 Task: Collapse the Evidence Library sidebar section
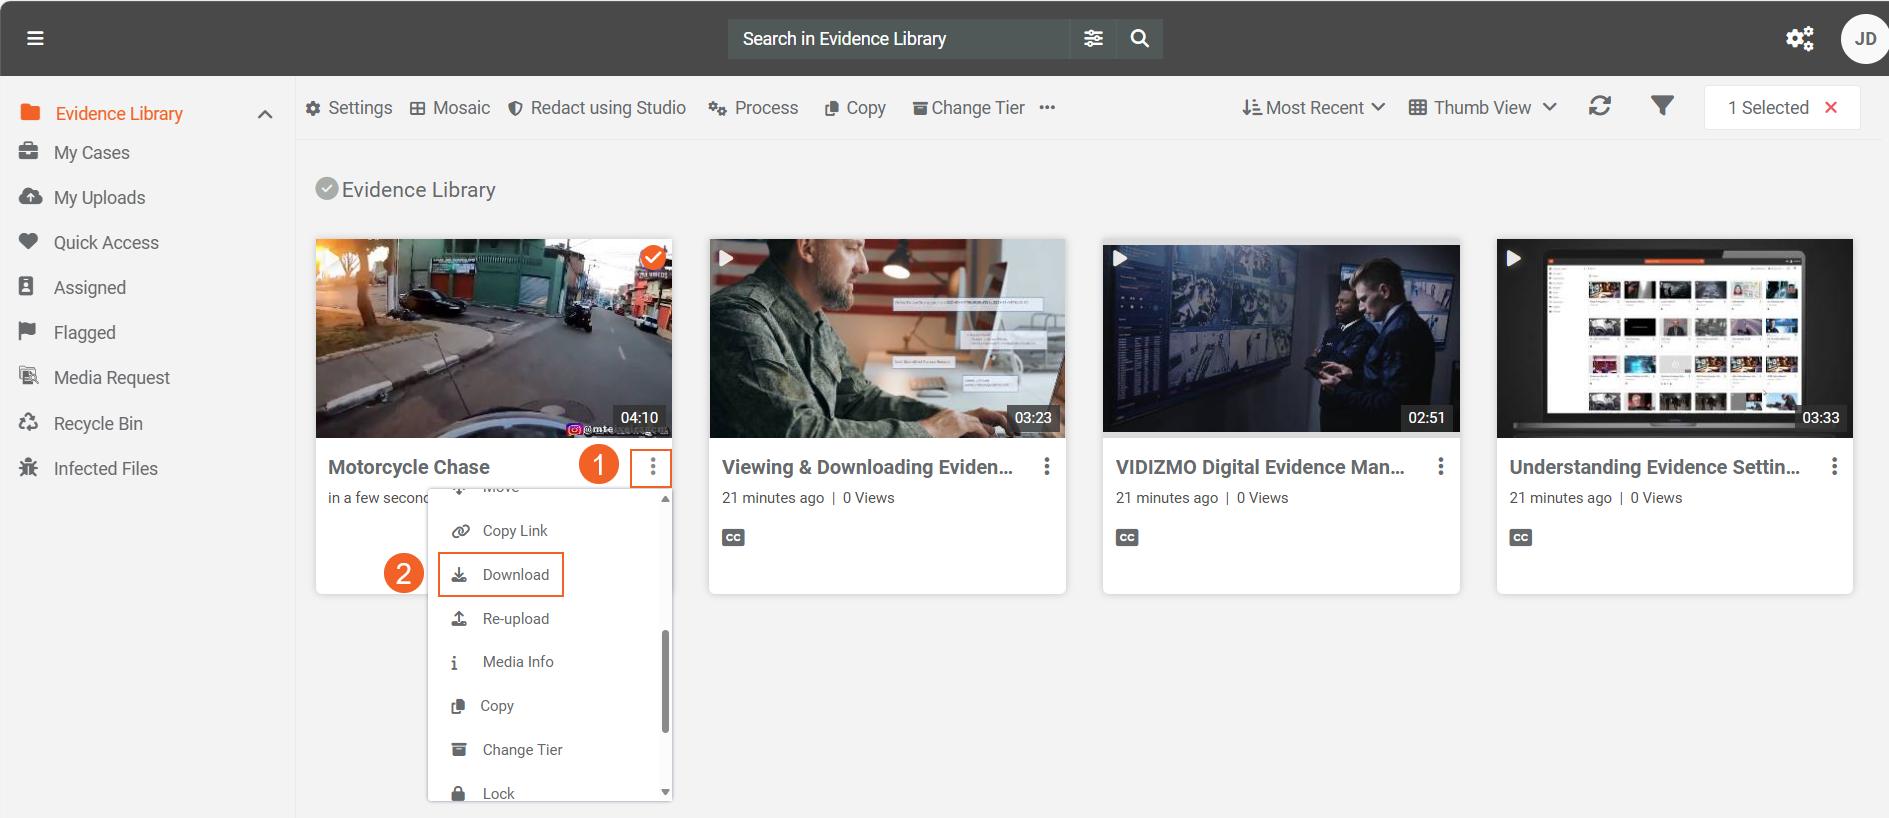point(265,114)
